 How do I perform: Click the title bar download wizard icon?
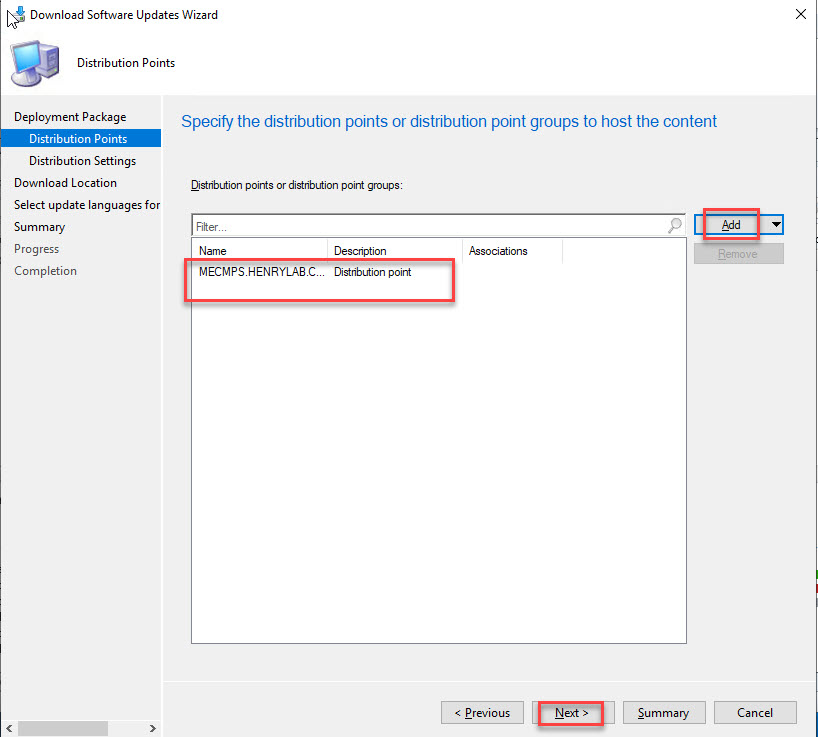[16, 15]
